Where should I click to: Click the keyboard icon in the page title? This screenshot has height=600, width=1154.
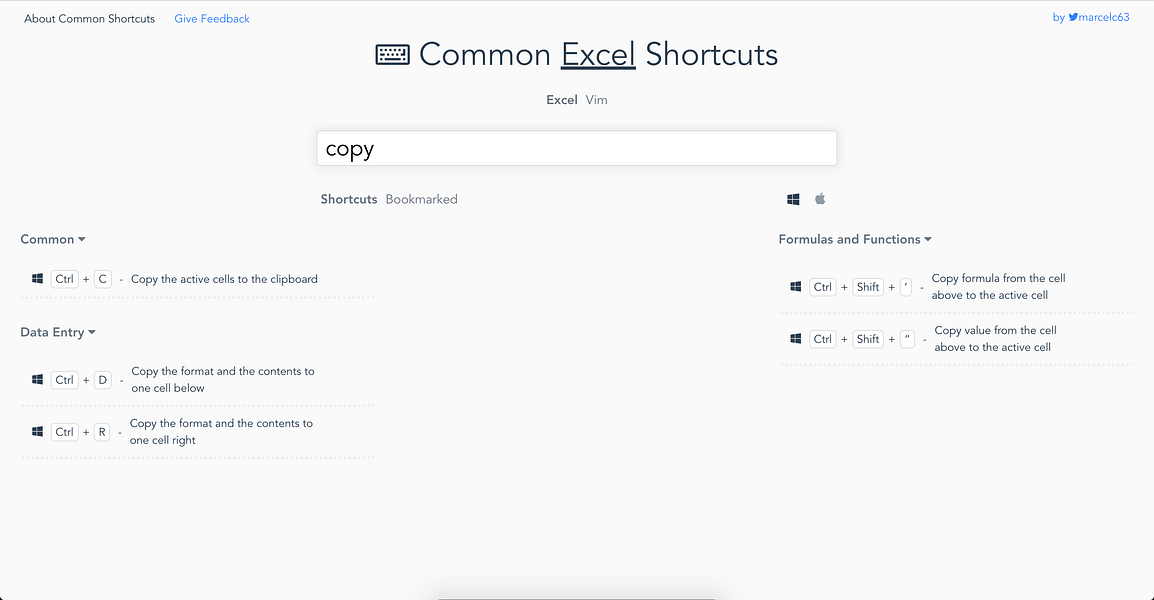[x=392, y=54]
